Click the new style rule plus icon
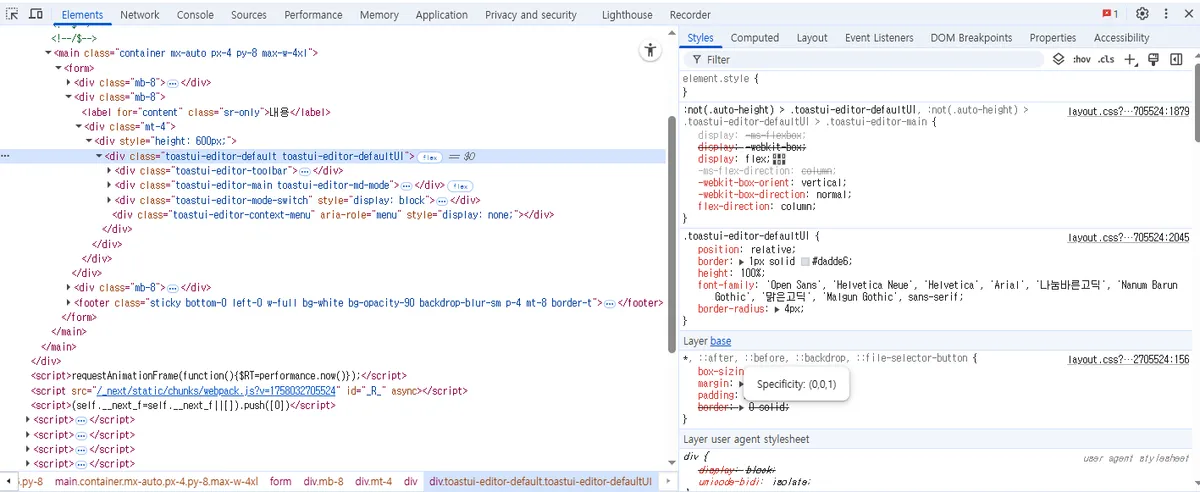The height and width of the screenshot is (492, 1200). point(1129,60)
